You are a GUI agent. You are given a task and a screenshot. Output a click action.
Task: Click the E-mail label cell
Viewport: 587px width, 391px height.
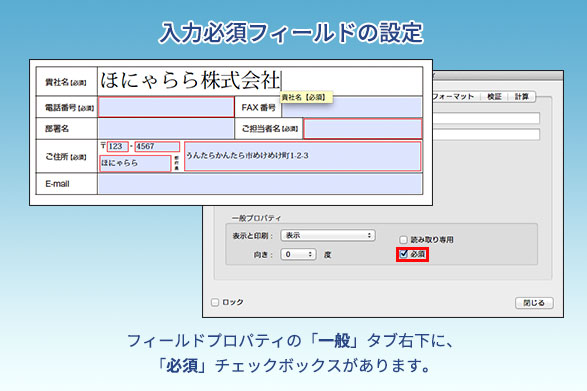66,184
